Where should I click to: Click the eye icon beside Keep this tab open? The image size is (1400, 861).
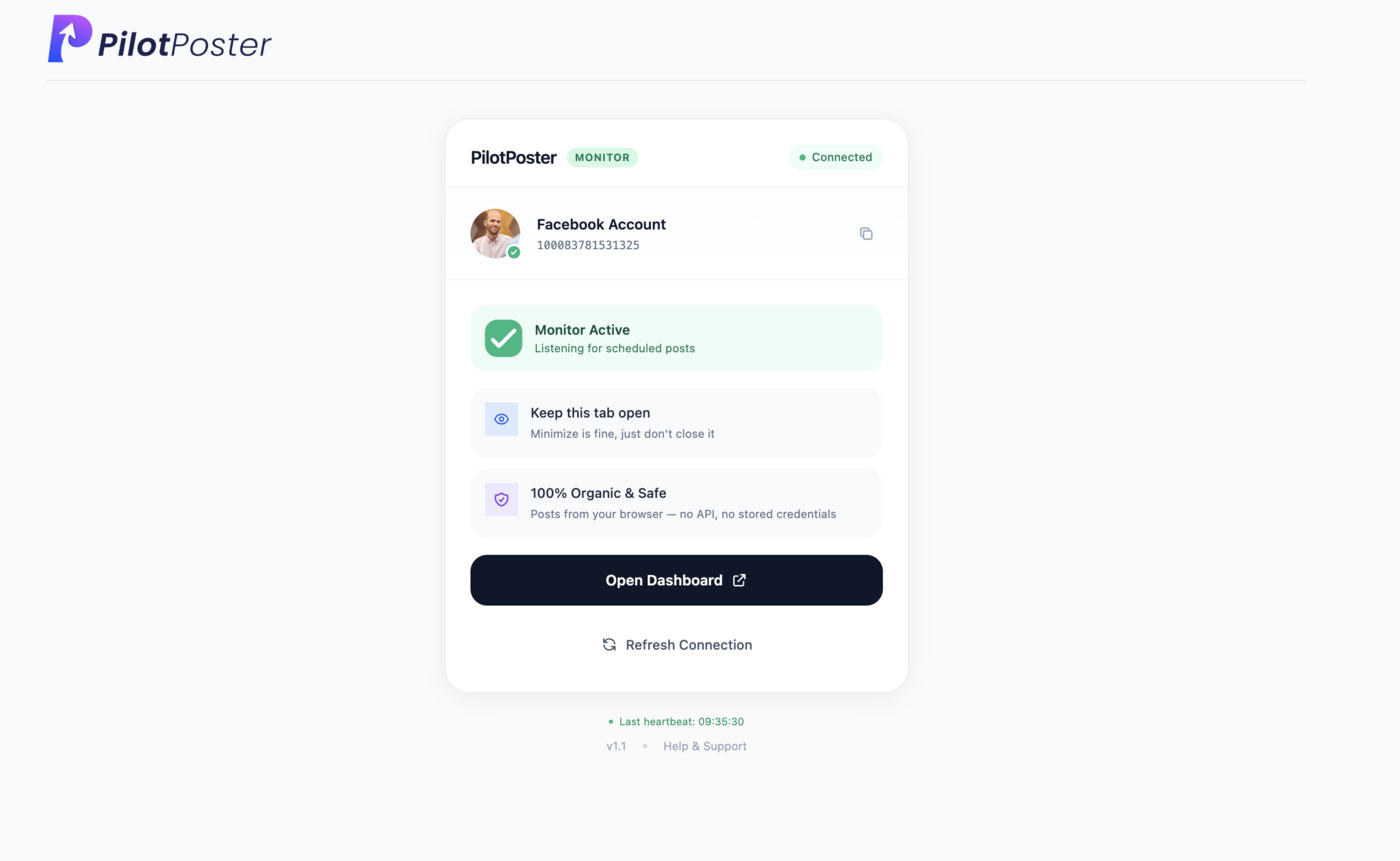click(502, 419)
